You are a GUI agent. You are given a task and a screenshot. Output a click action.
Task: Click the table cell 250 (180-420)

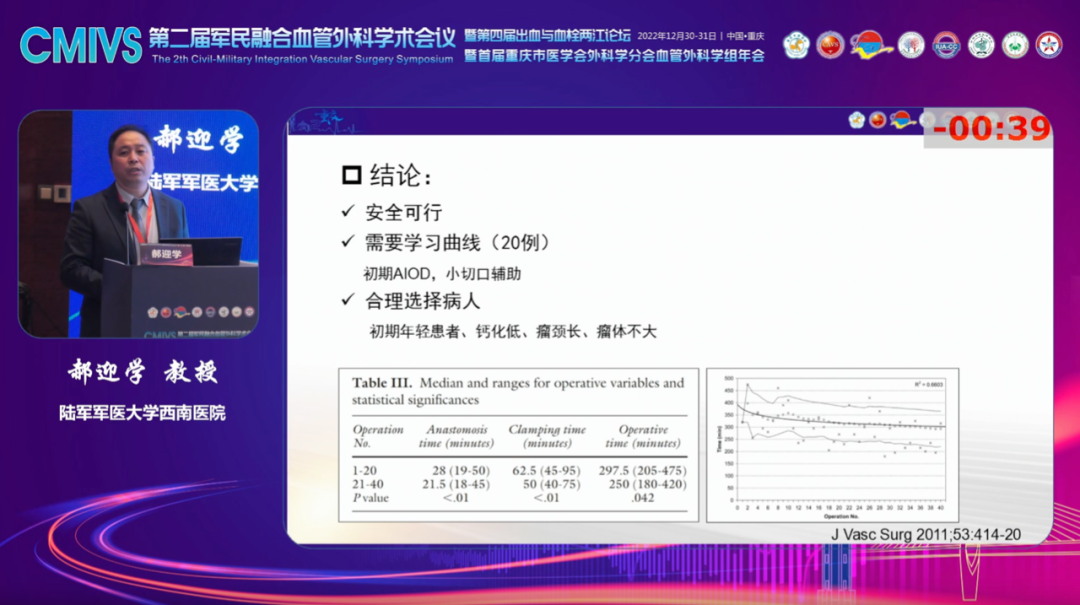[647, 484]
